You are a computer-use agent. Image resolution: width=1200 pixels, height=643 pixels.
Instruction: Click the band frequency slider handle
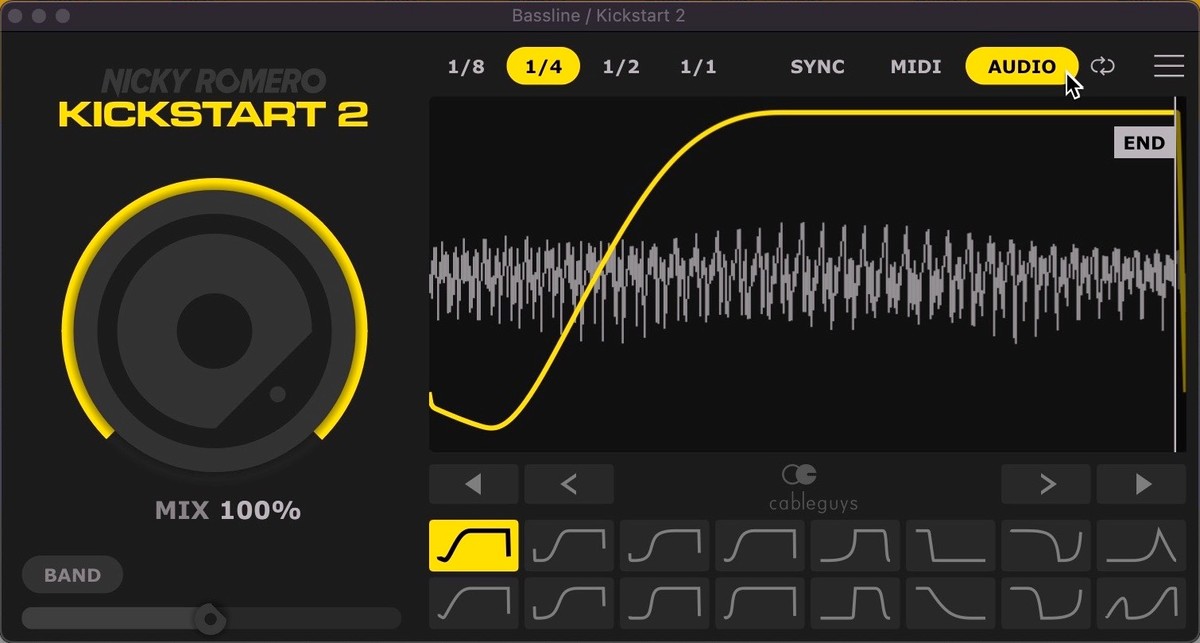pos(210,619)
